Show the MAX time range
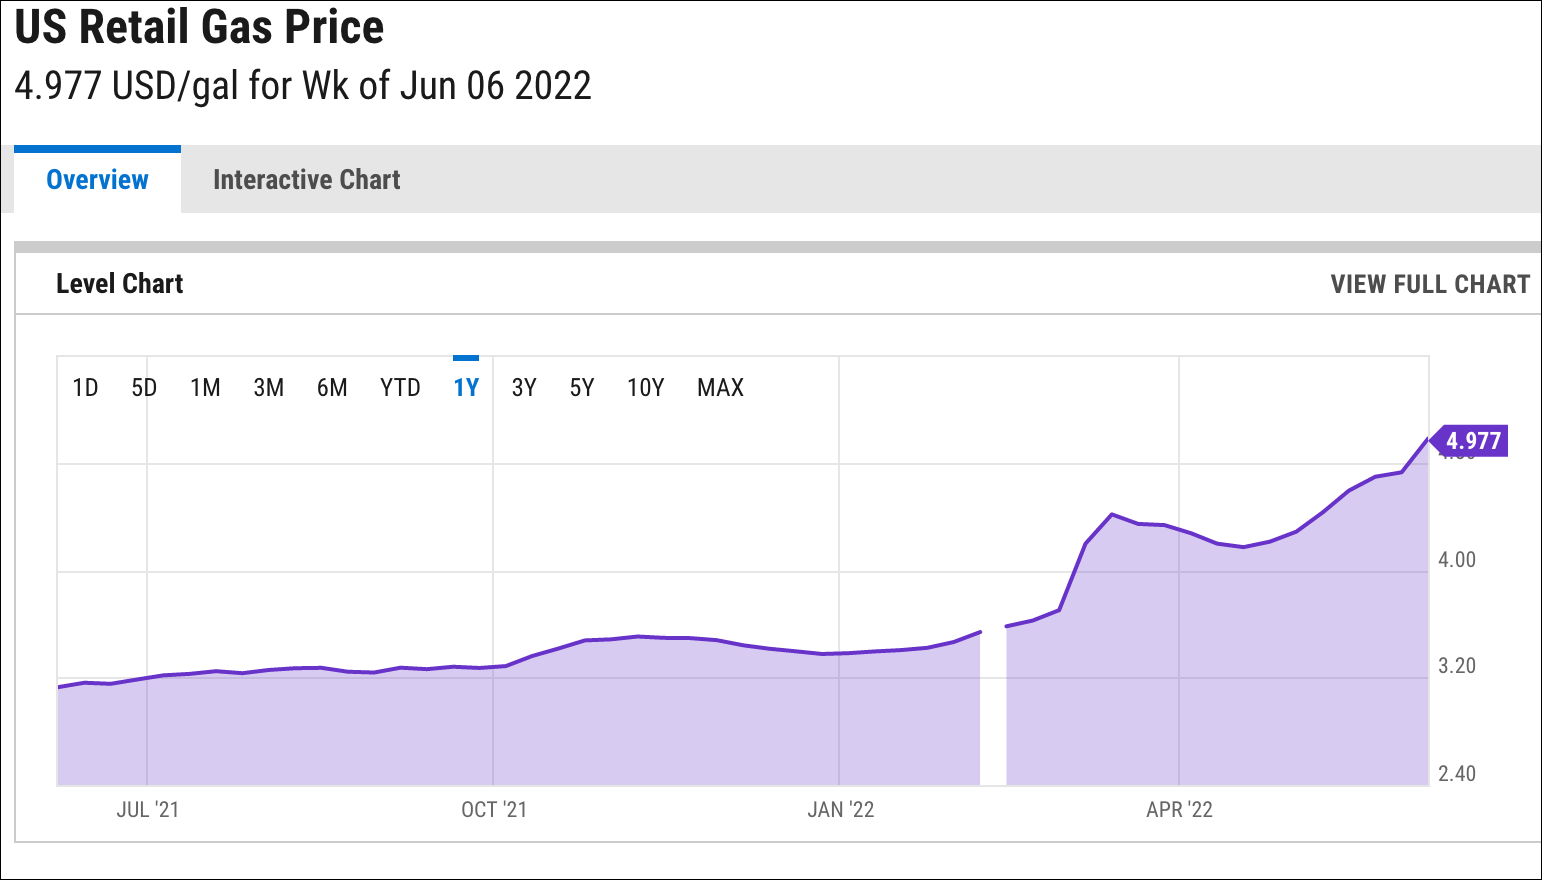The height and width of the screenshot is (880, 1542). [720, 388]
